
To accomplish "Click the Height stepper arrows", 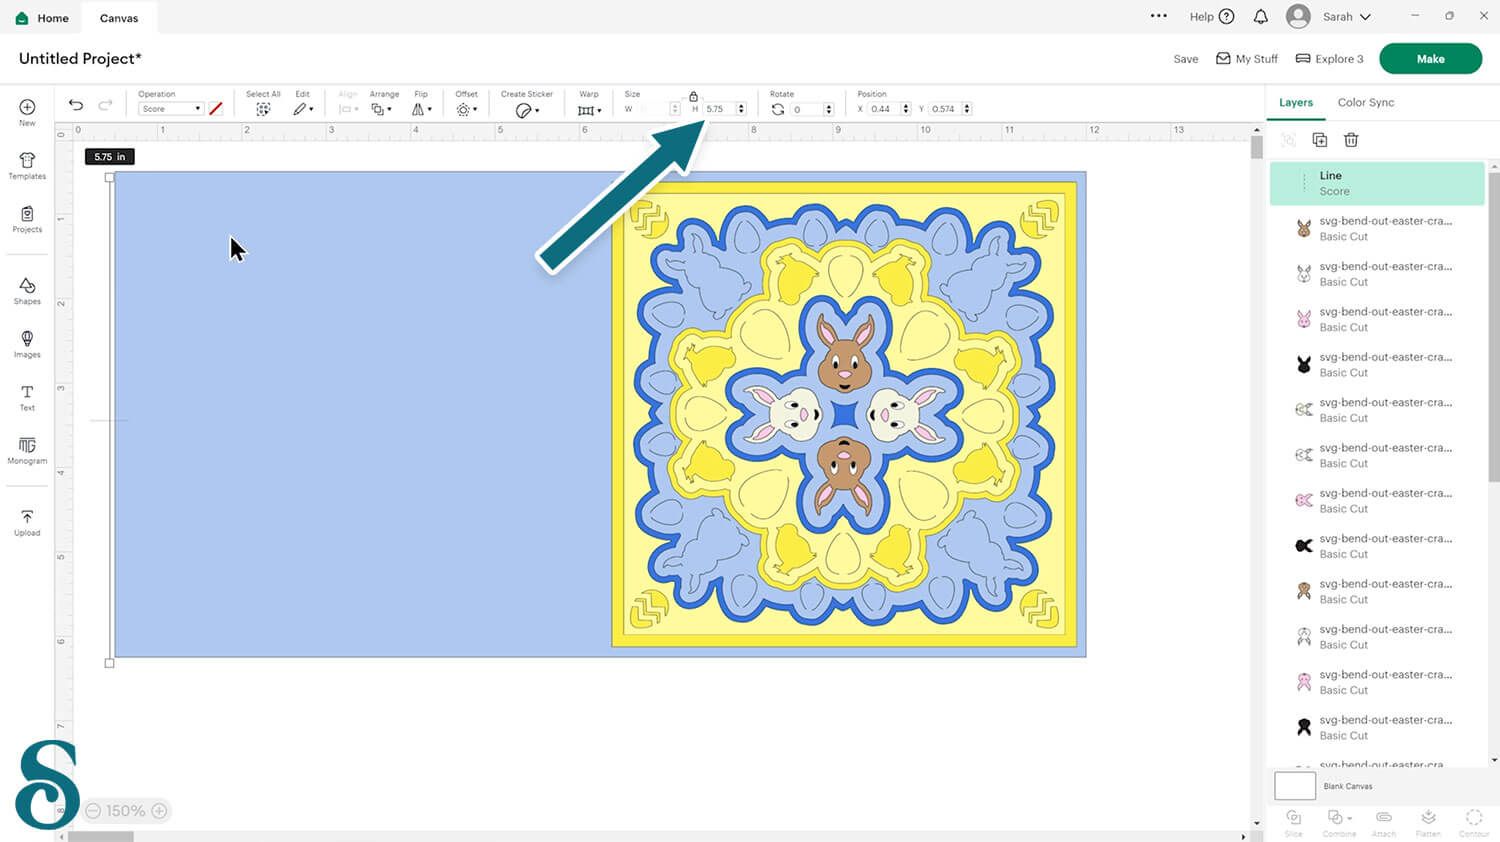I will pyautogui.click(x=741, y=109).
